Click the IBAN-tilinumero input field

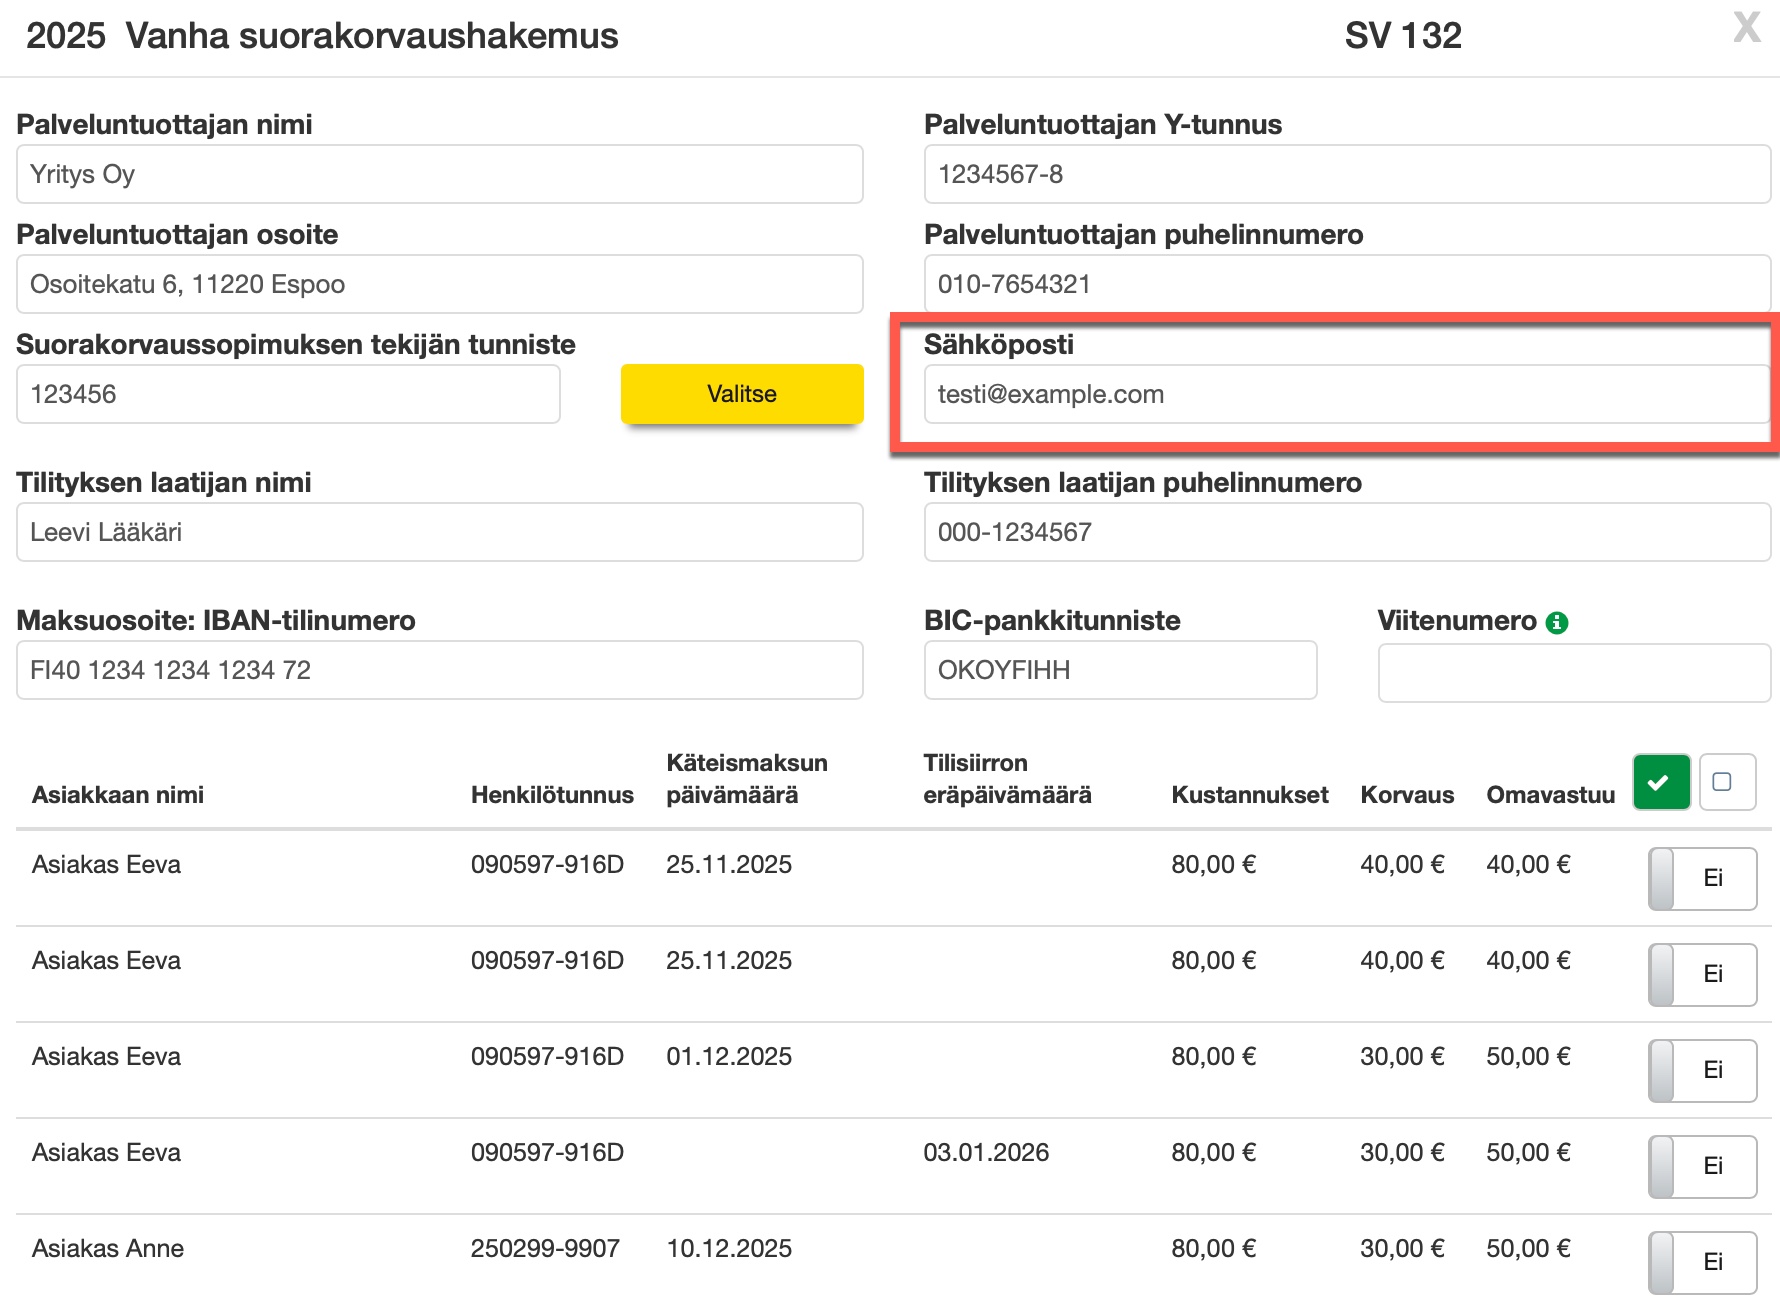(x=439, y=671)
